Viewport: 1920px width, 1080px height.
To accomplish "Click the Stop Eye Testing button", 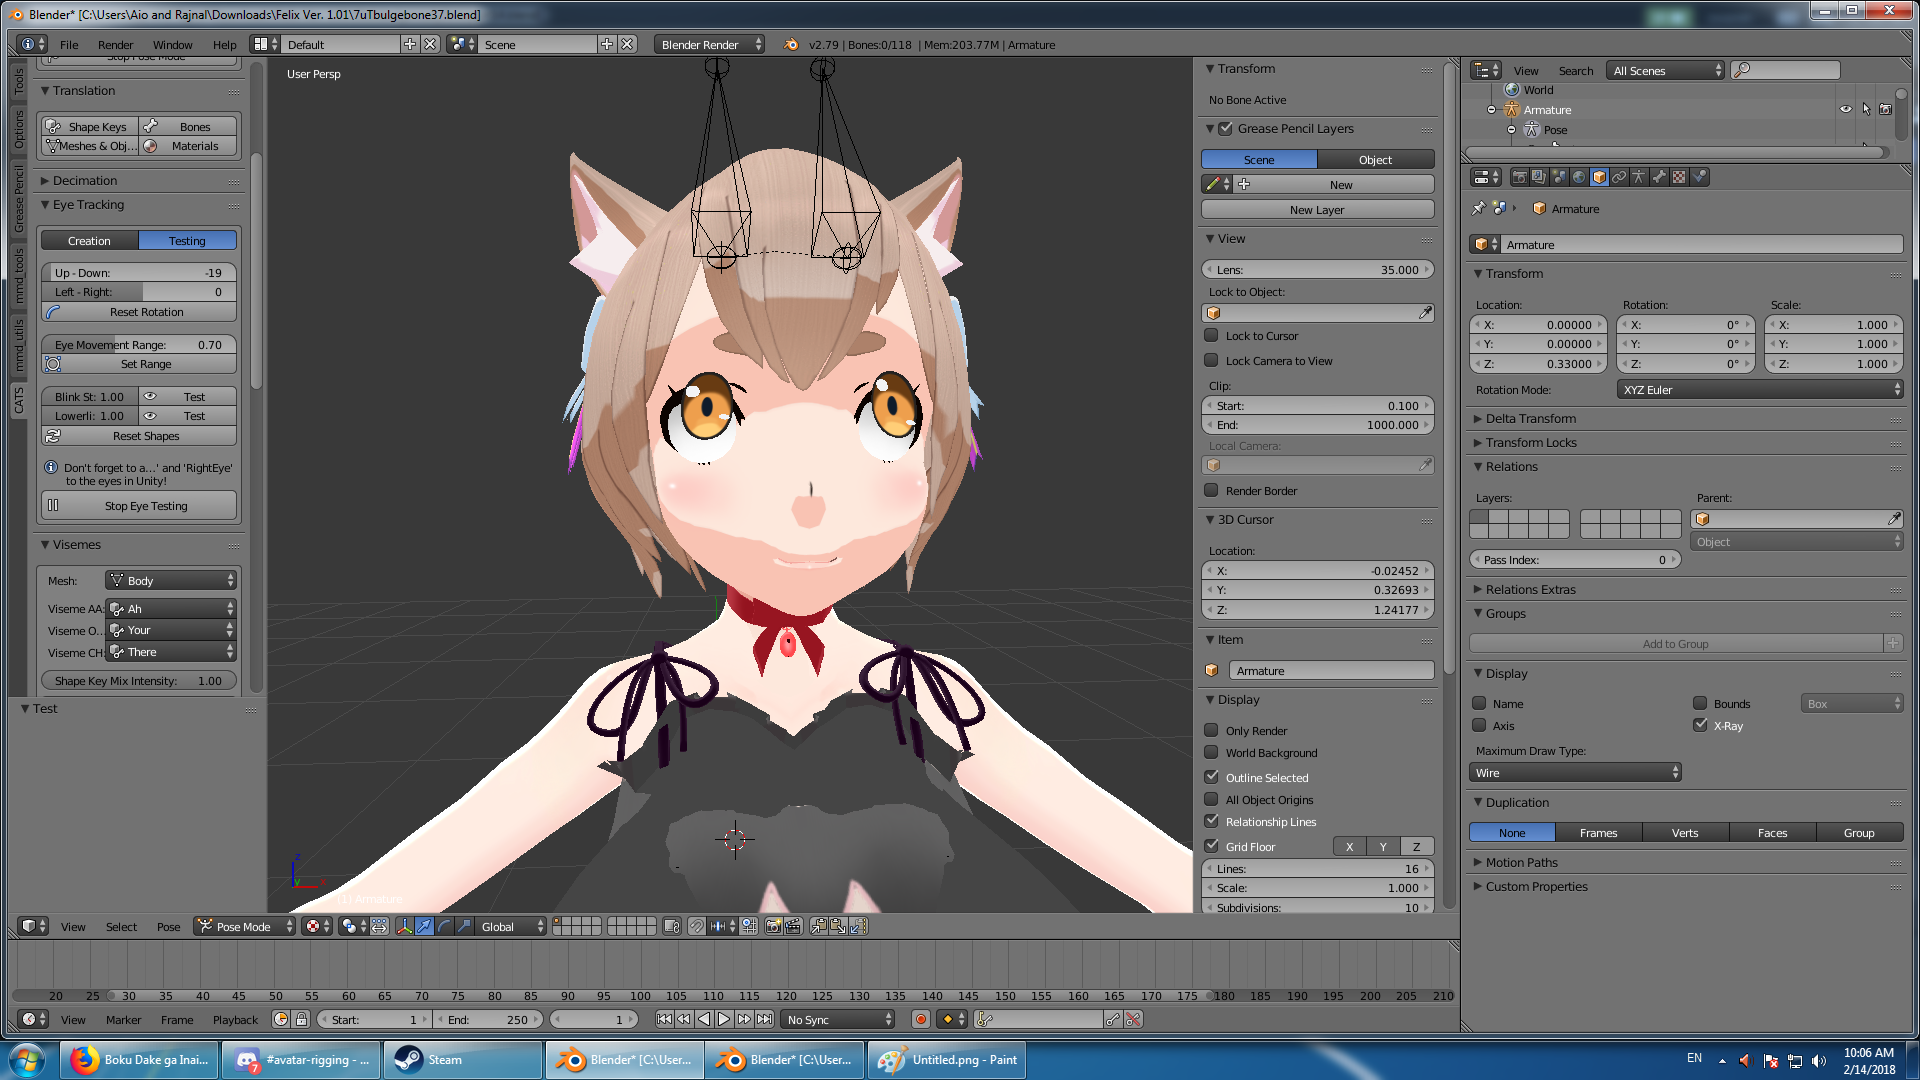I will pyautogui.click(x=139, y=506).
